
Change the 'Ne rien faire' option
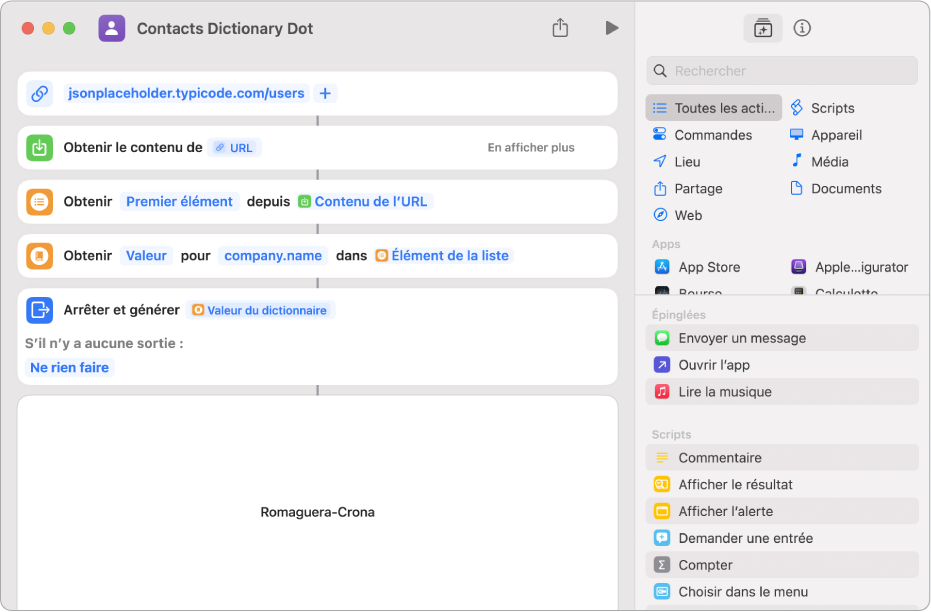tap(70, 367)
